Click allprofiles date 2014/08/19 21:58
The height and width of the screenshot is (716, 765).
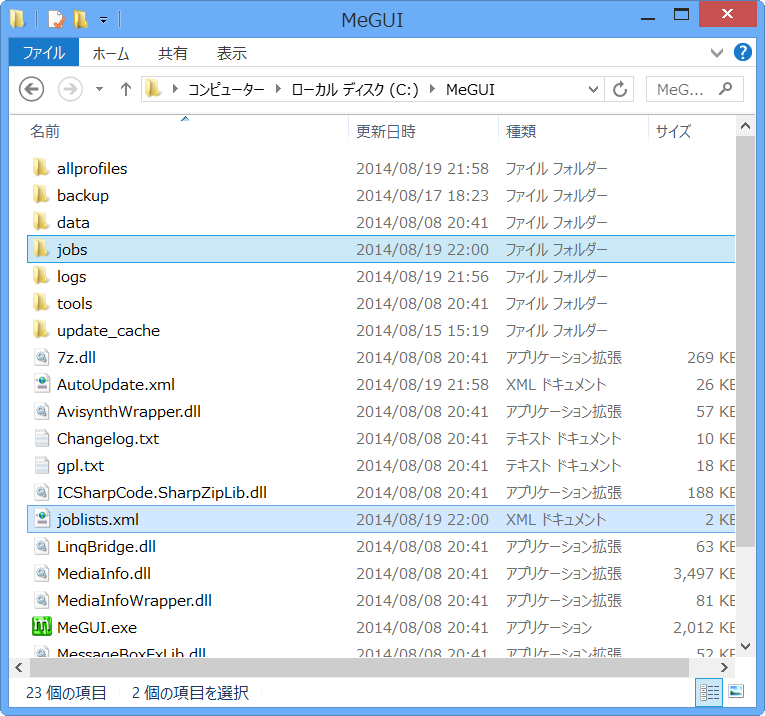[x=423, y=169]
